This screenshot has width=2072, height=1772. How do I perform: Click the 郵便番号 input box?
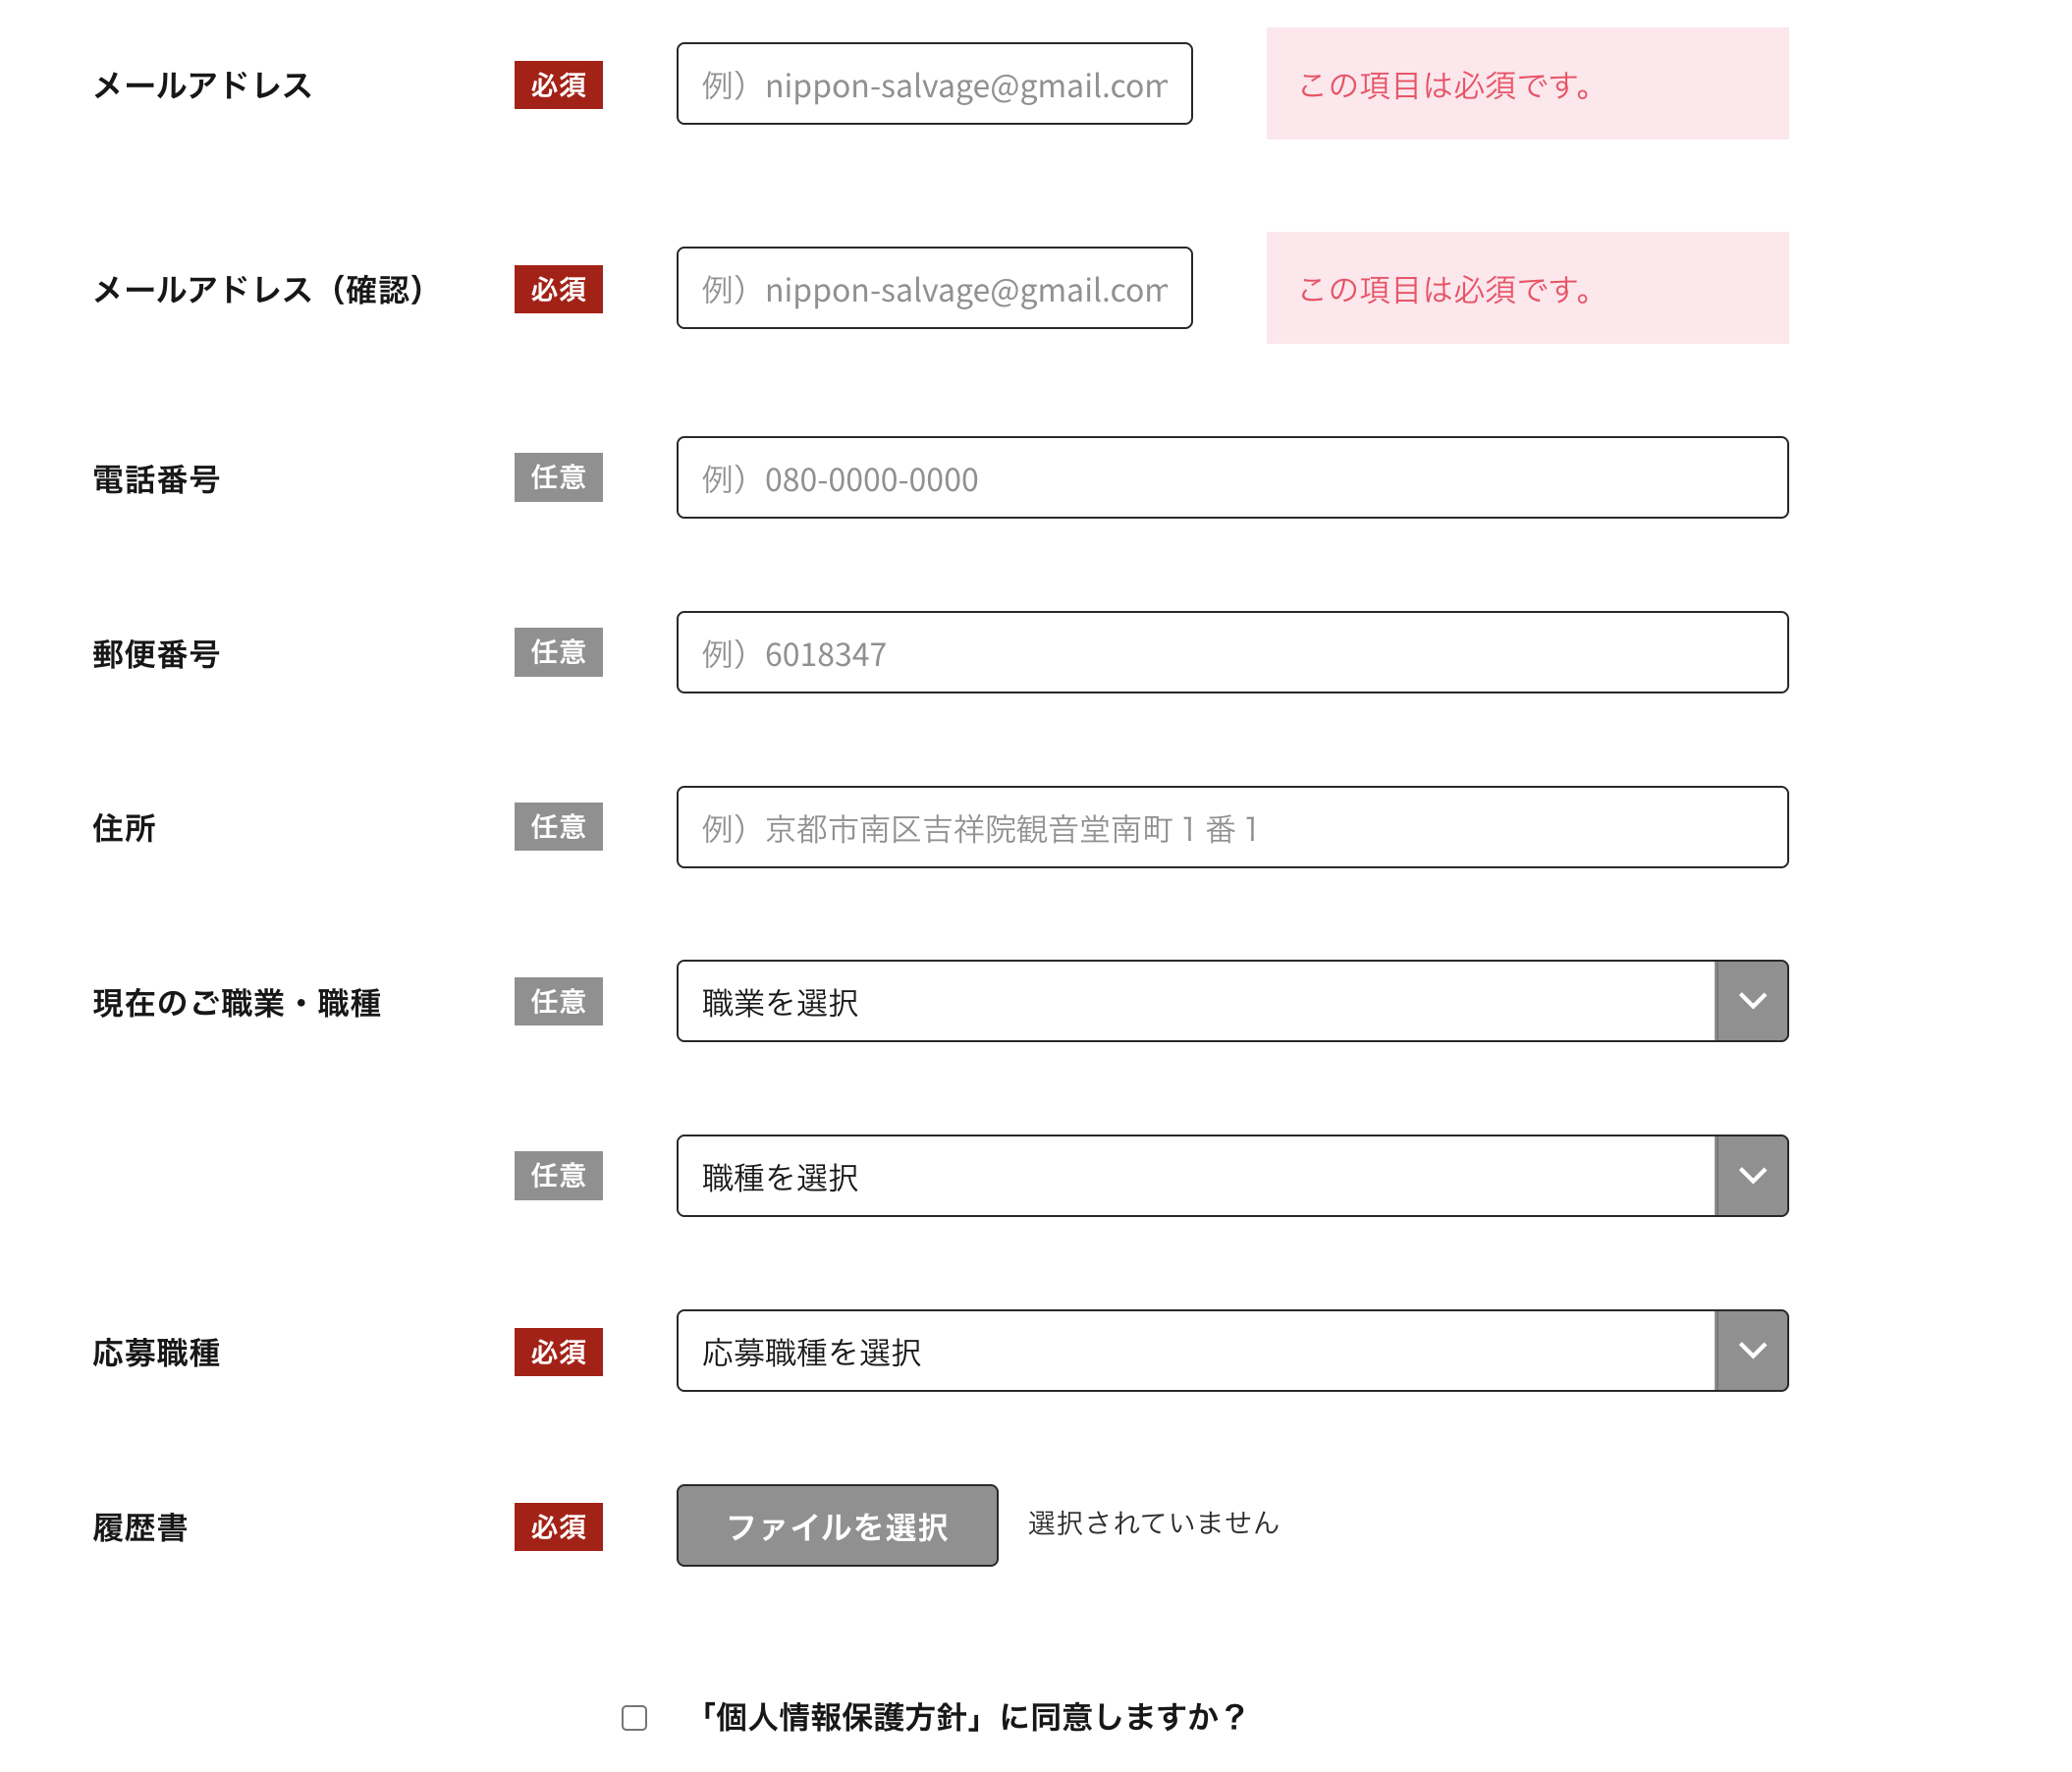1232,652
